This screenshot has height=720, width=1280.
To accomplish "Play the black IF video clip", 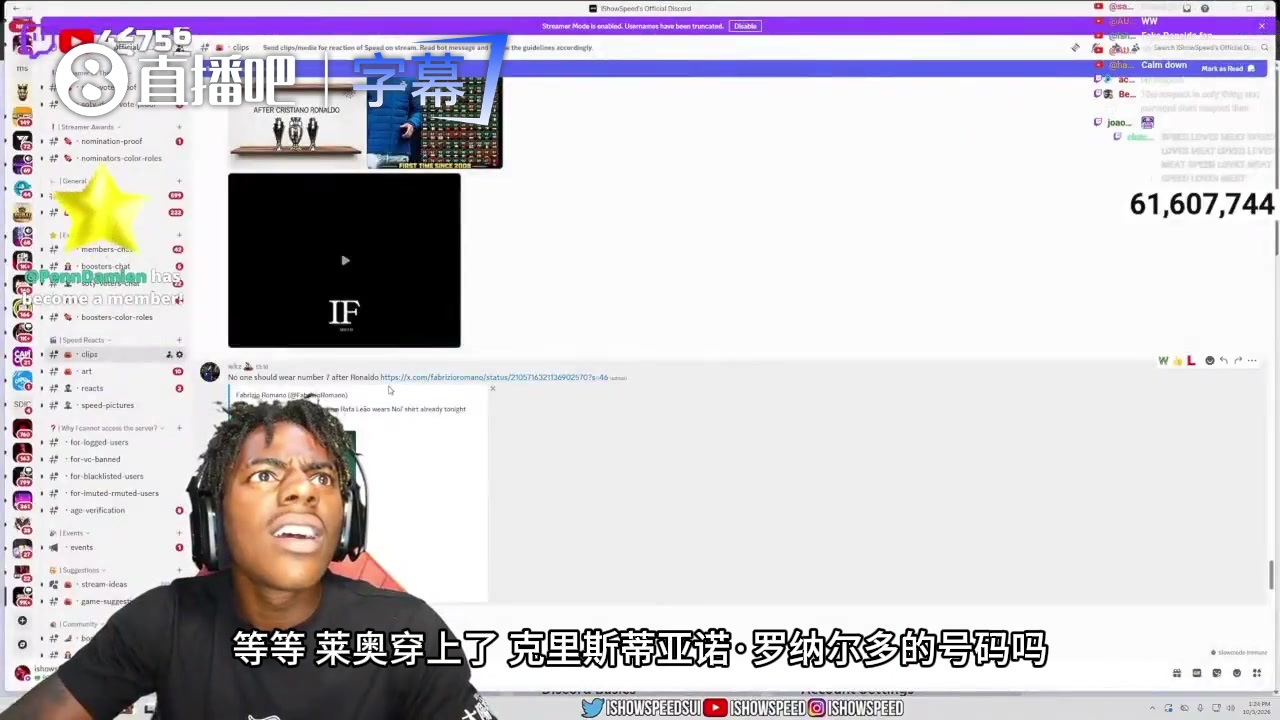I will click(x=344, y=260).
